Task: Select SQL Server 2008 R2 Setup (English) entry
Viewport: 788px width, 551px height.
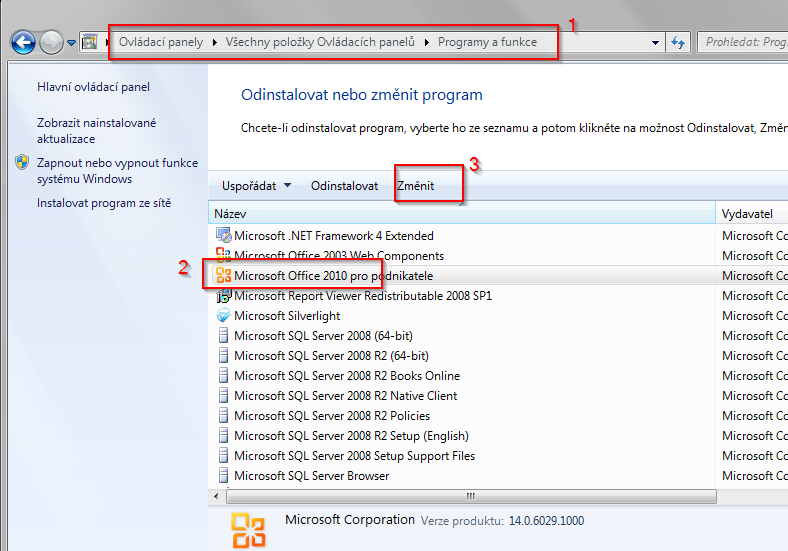Action: click(351, 436)
